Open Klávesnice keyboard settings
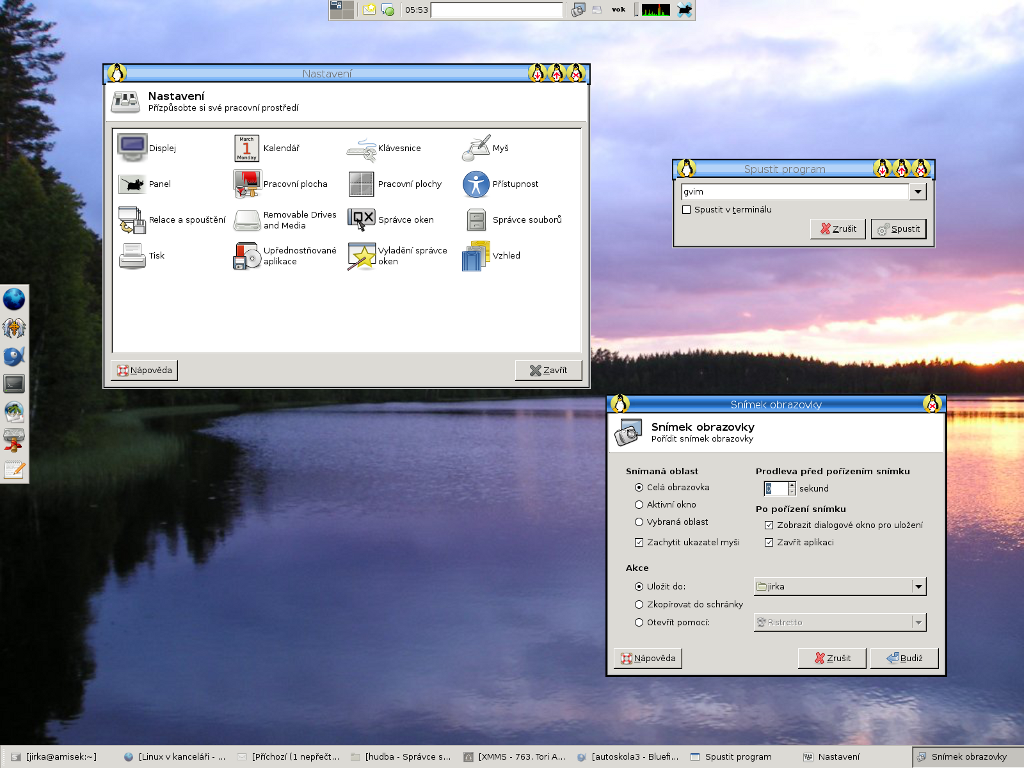The width and height of the screenshot is (1024, 768). pos(361,148)
